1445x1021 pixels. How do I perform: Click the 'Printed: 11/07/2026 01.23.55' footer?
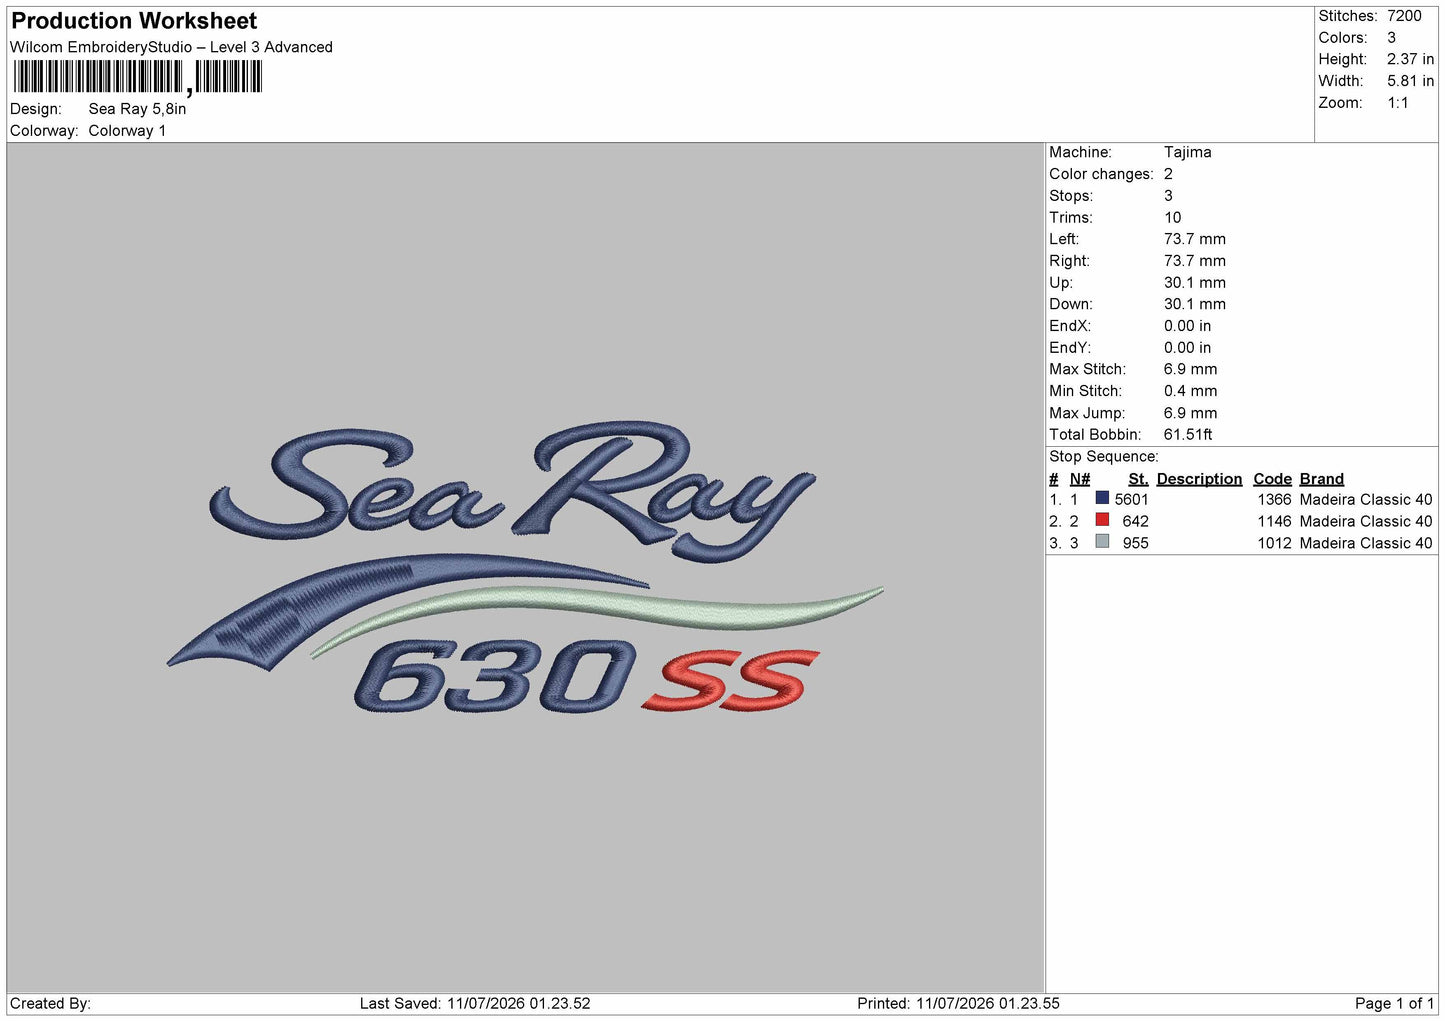coord(958,1003)
